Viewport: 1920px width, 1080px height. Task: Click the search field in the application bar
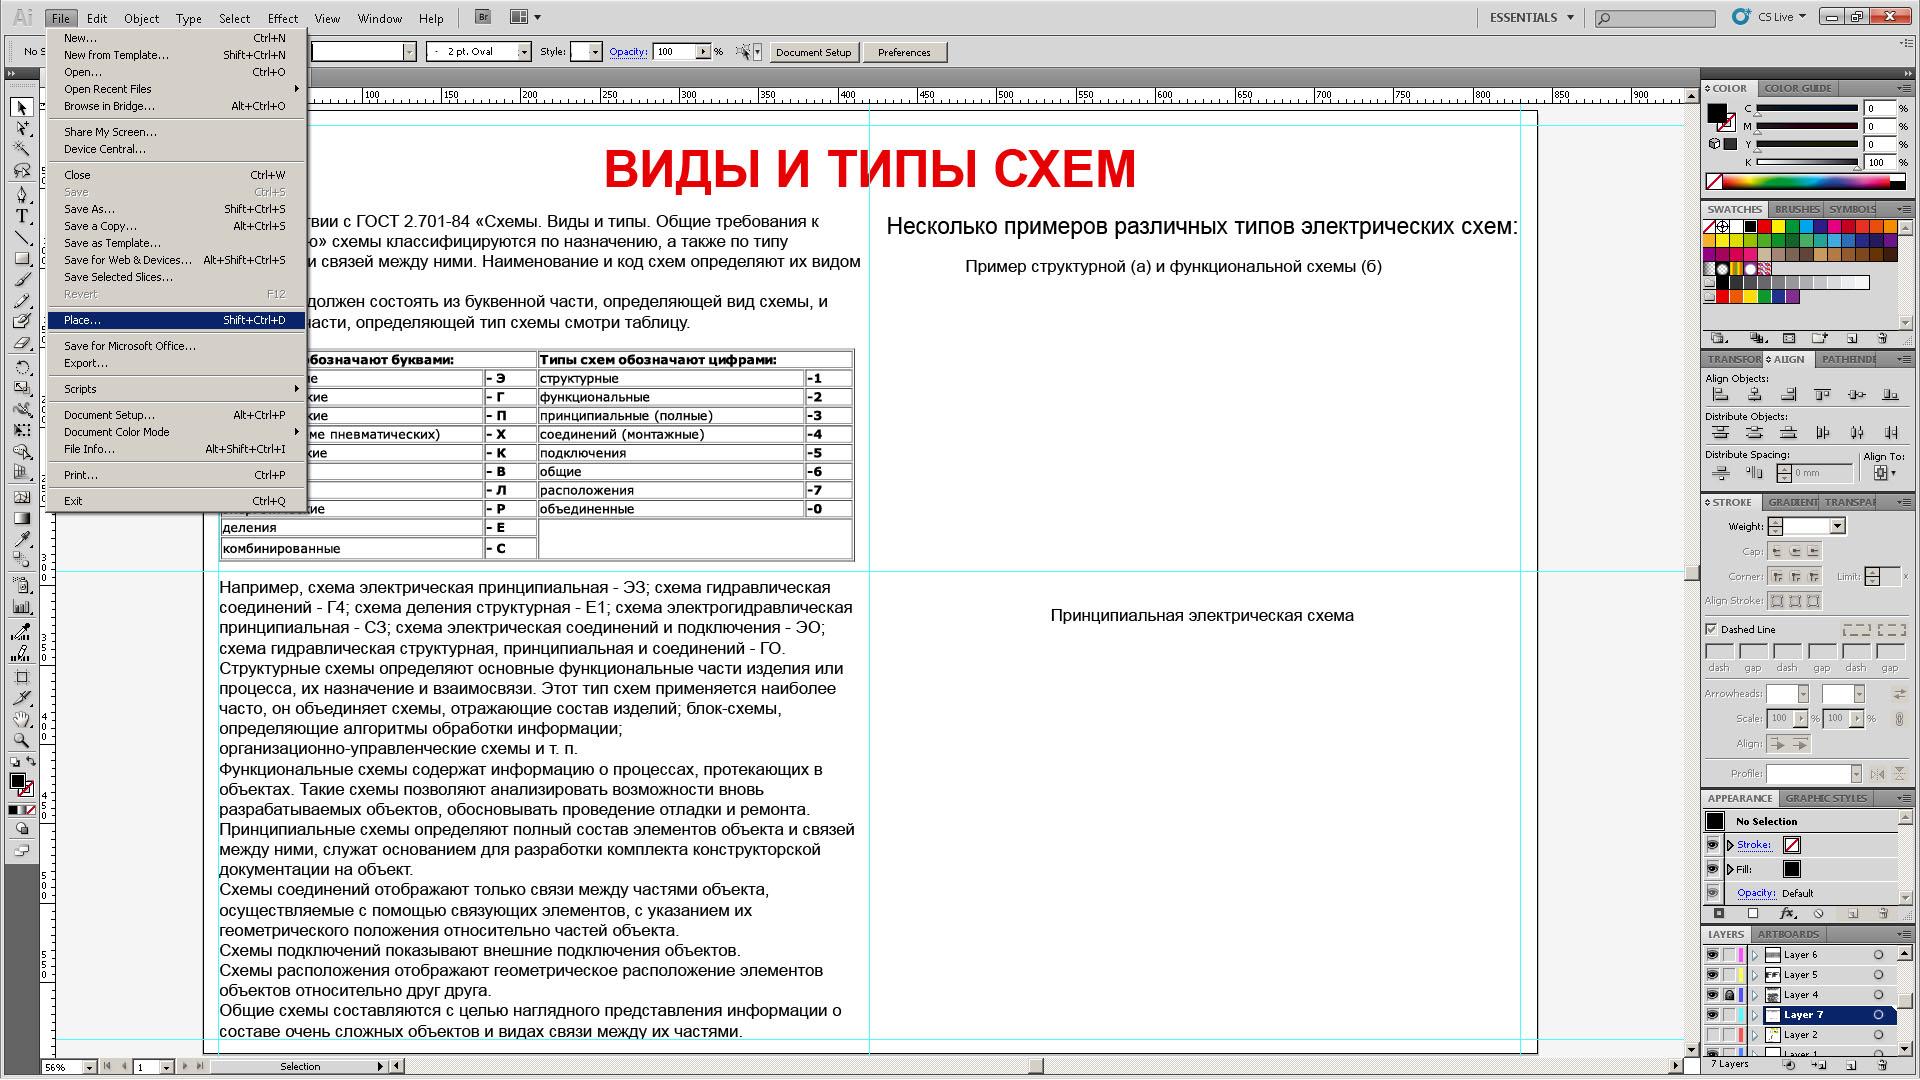click(x=1655, y=18)
